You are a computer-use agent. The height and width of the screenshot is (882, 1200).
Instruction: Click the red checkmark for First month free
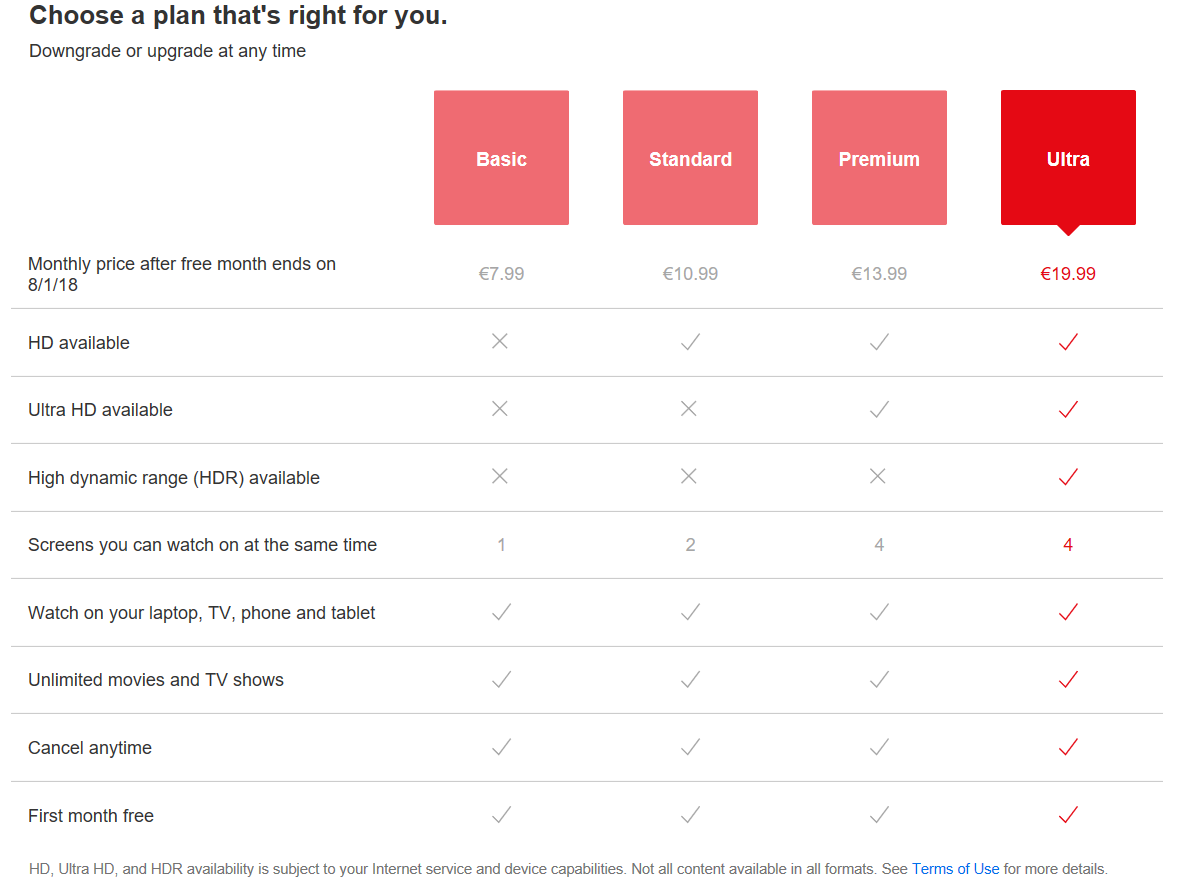1067,814
